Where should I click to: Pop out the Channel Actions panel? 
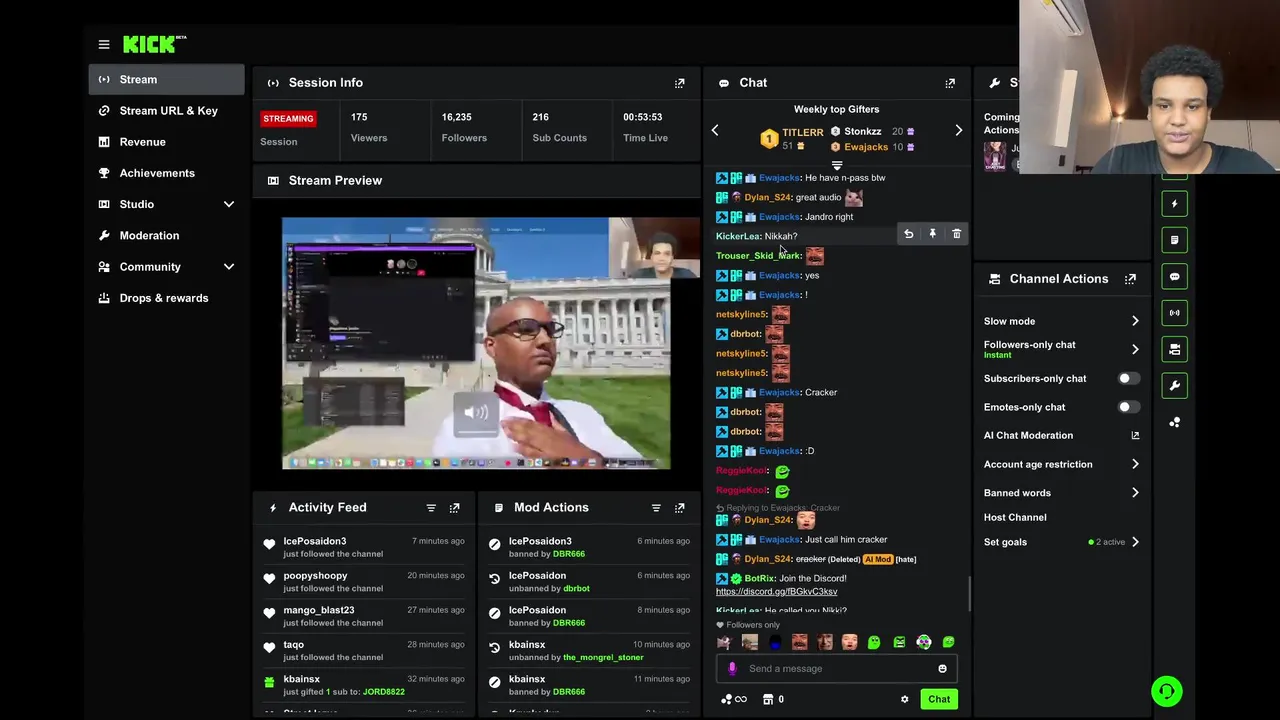[1130, 279]
